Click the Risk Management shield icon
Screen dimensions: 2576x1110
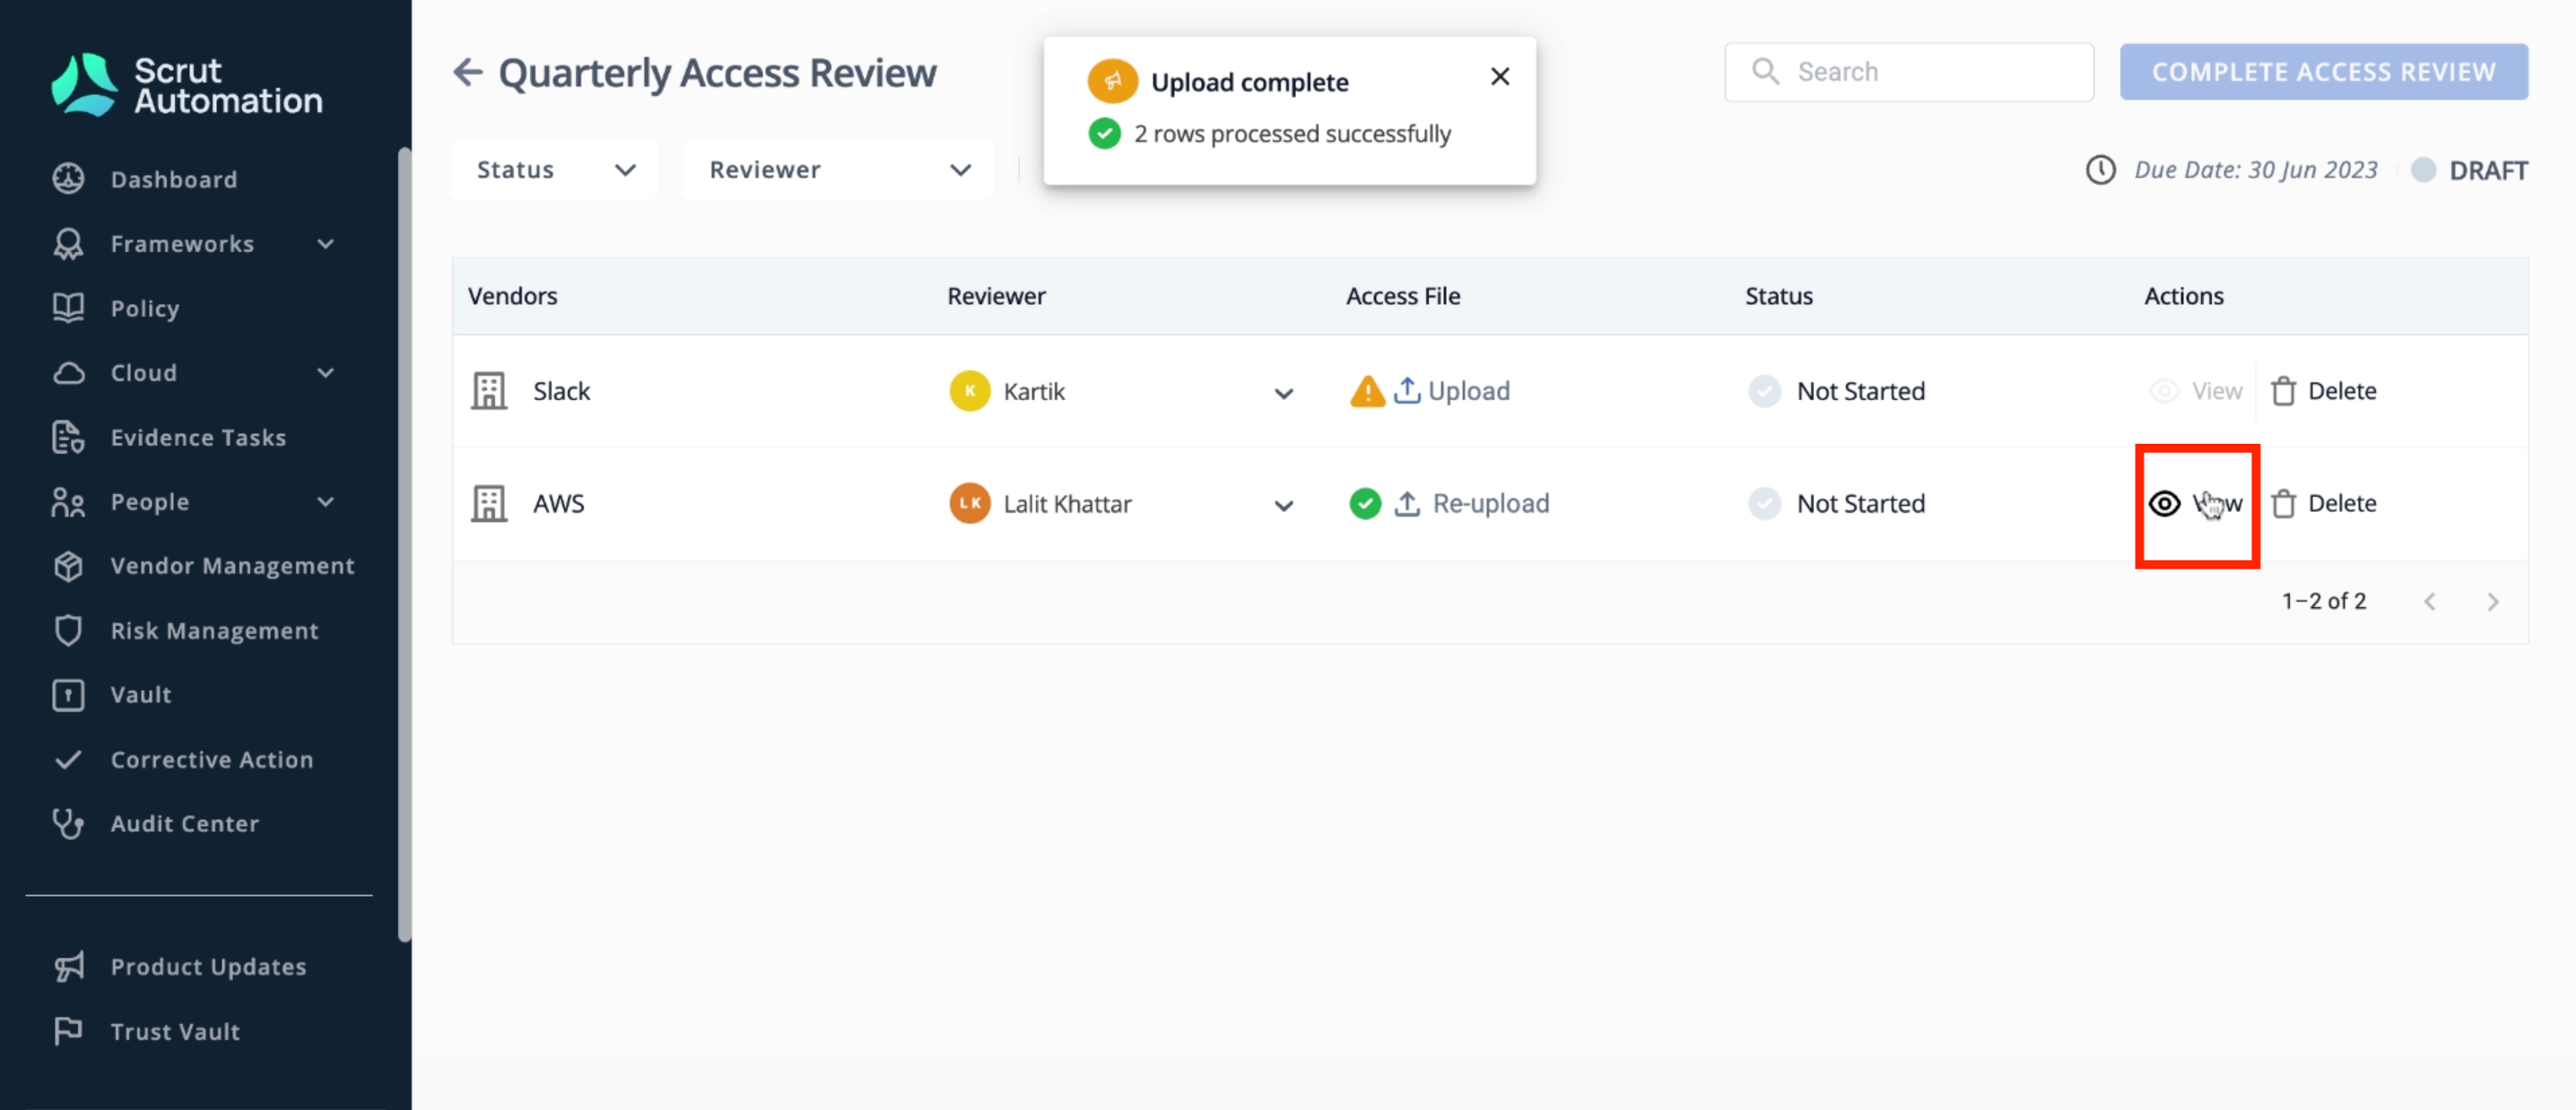pos(68,631)
